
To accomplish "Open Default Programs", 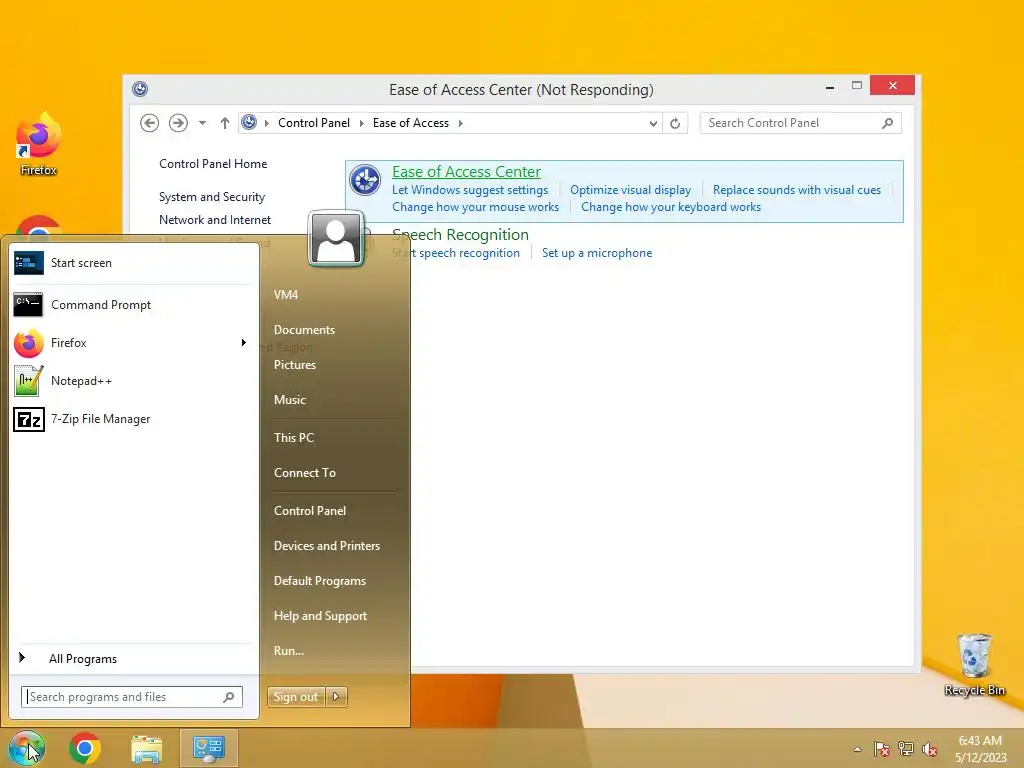I will coord(320,581).
